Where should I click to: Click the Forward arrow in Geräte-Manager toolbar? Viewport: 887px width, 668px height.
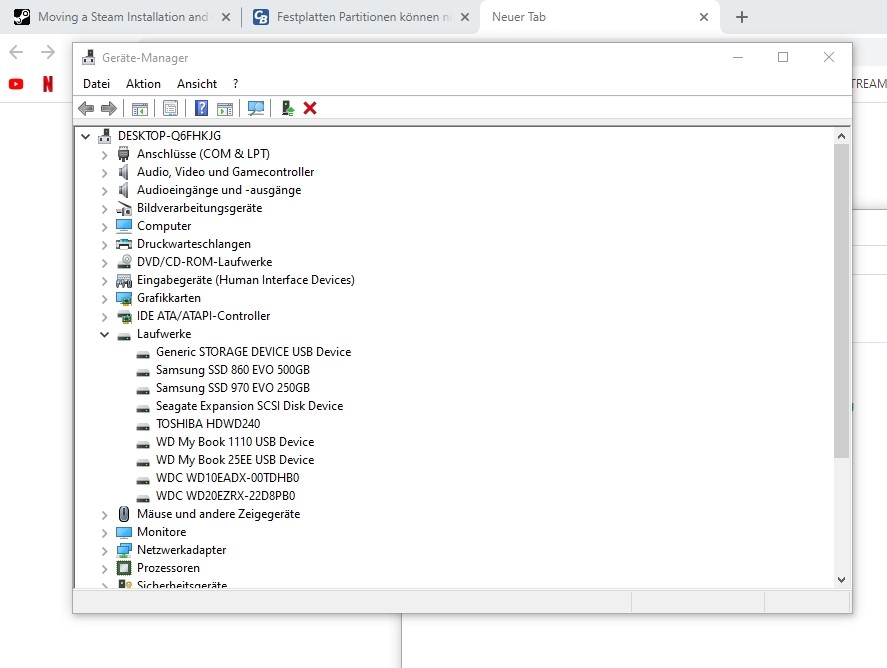pos(109,108)
